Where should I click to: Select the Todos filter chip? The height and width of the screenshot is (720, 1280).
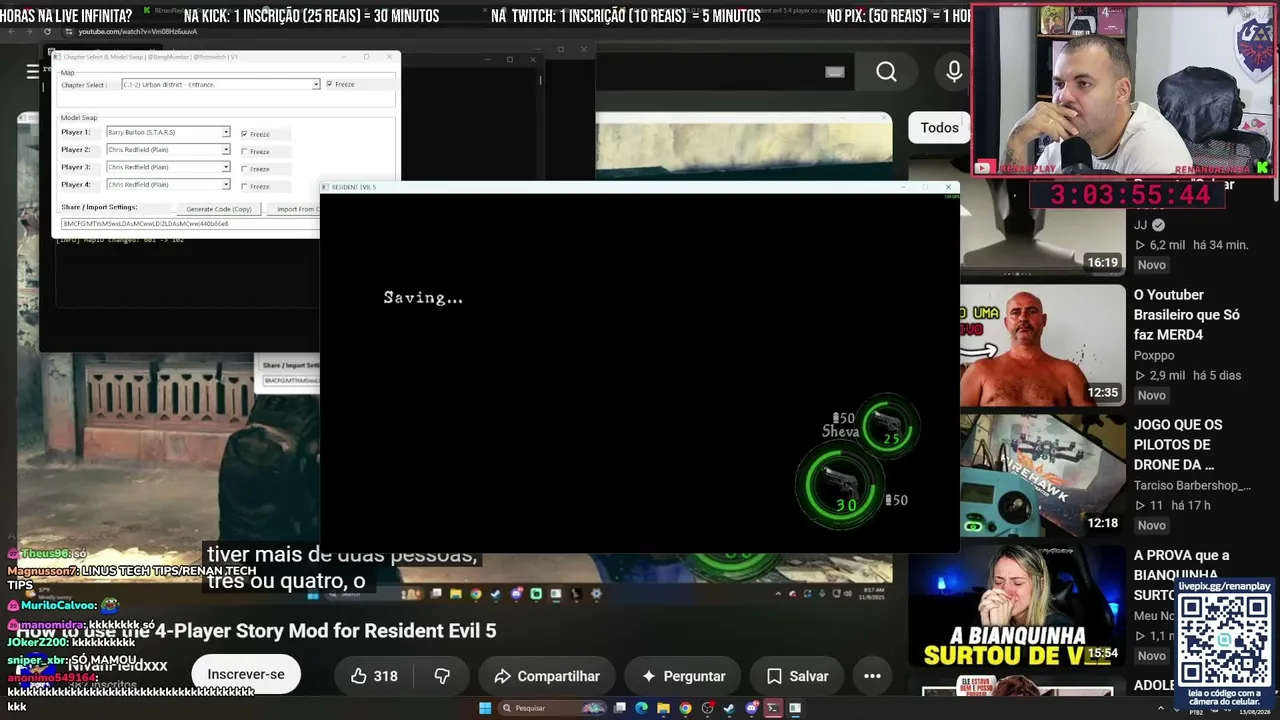pyautogui.click(x=939, y=128)
